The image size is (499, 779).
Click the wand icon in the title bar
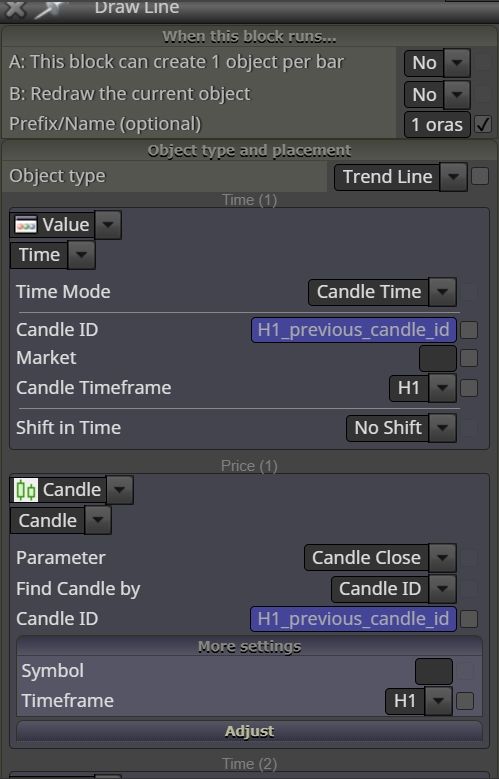[51, 8]
